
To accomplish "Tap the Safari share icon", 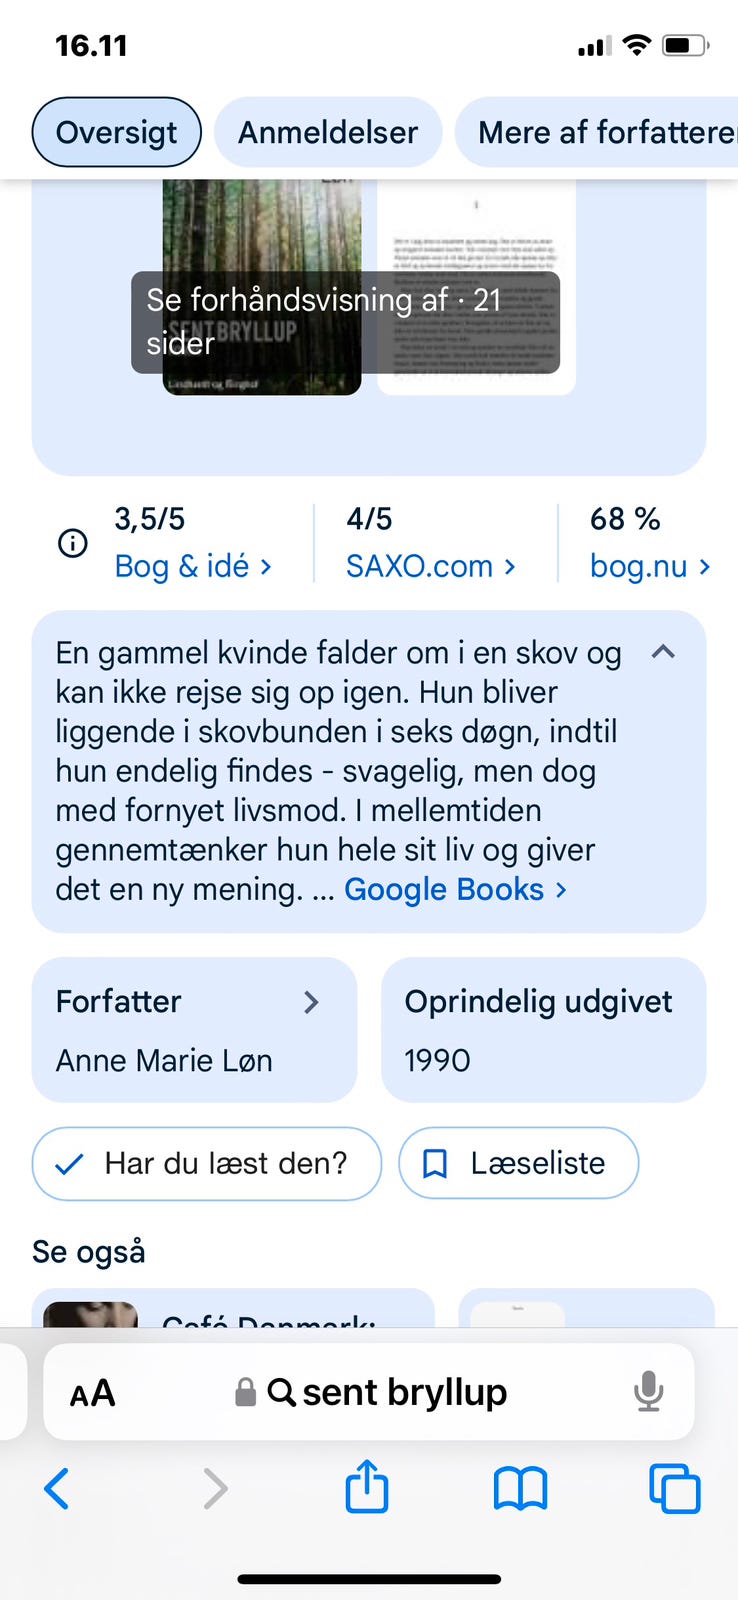I will pos(366,1487).
